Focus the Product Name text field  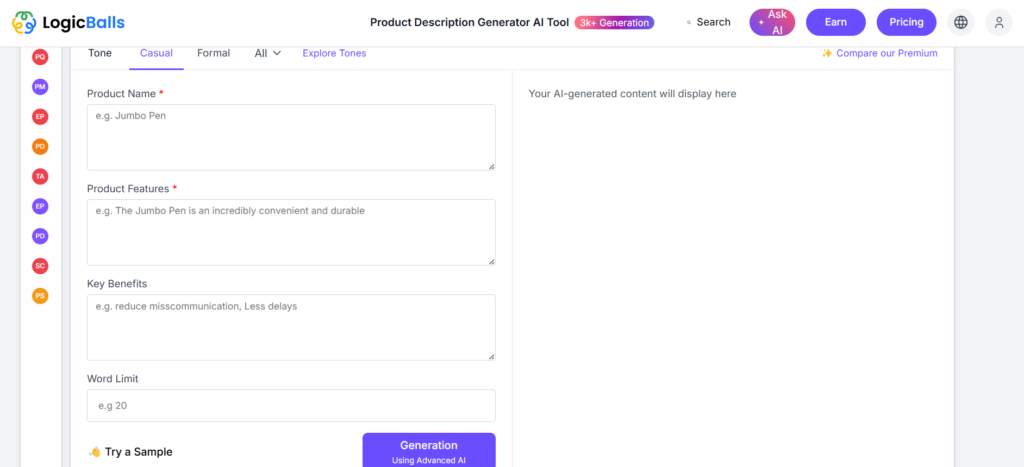pyautogui.click(x=291, y=137)
